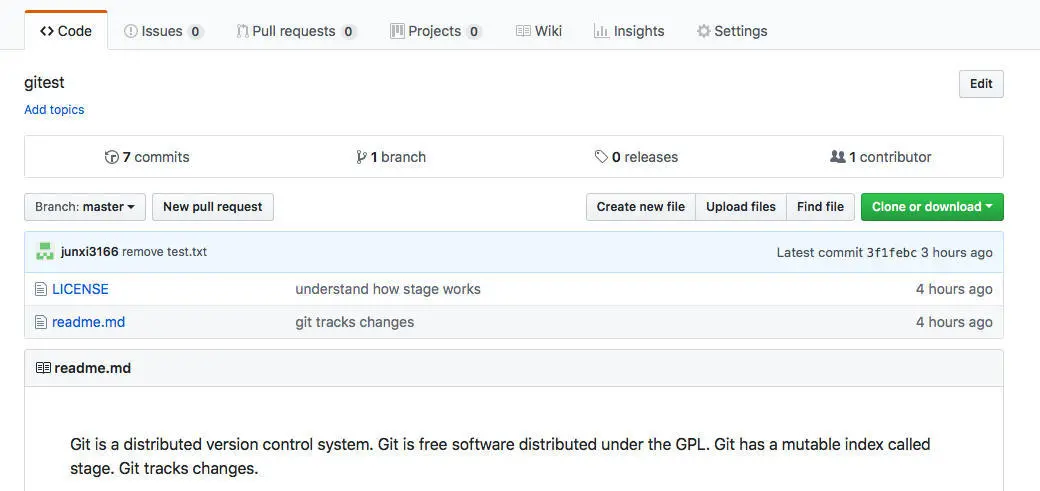The image size is (1040, 491).
Task: Open latest commit hash 3f1febc
Action: (x=891, y=252)
